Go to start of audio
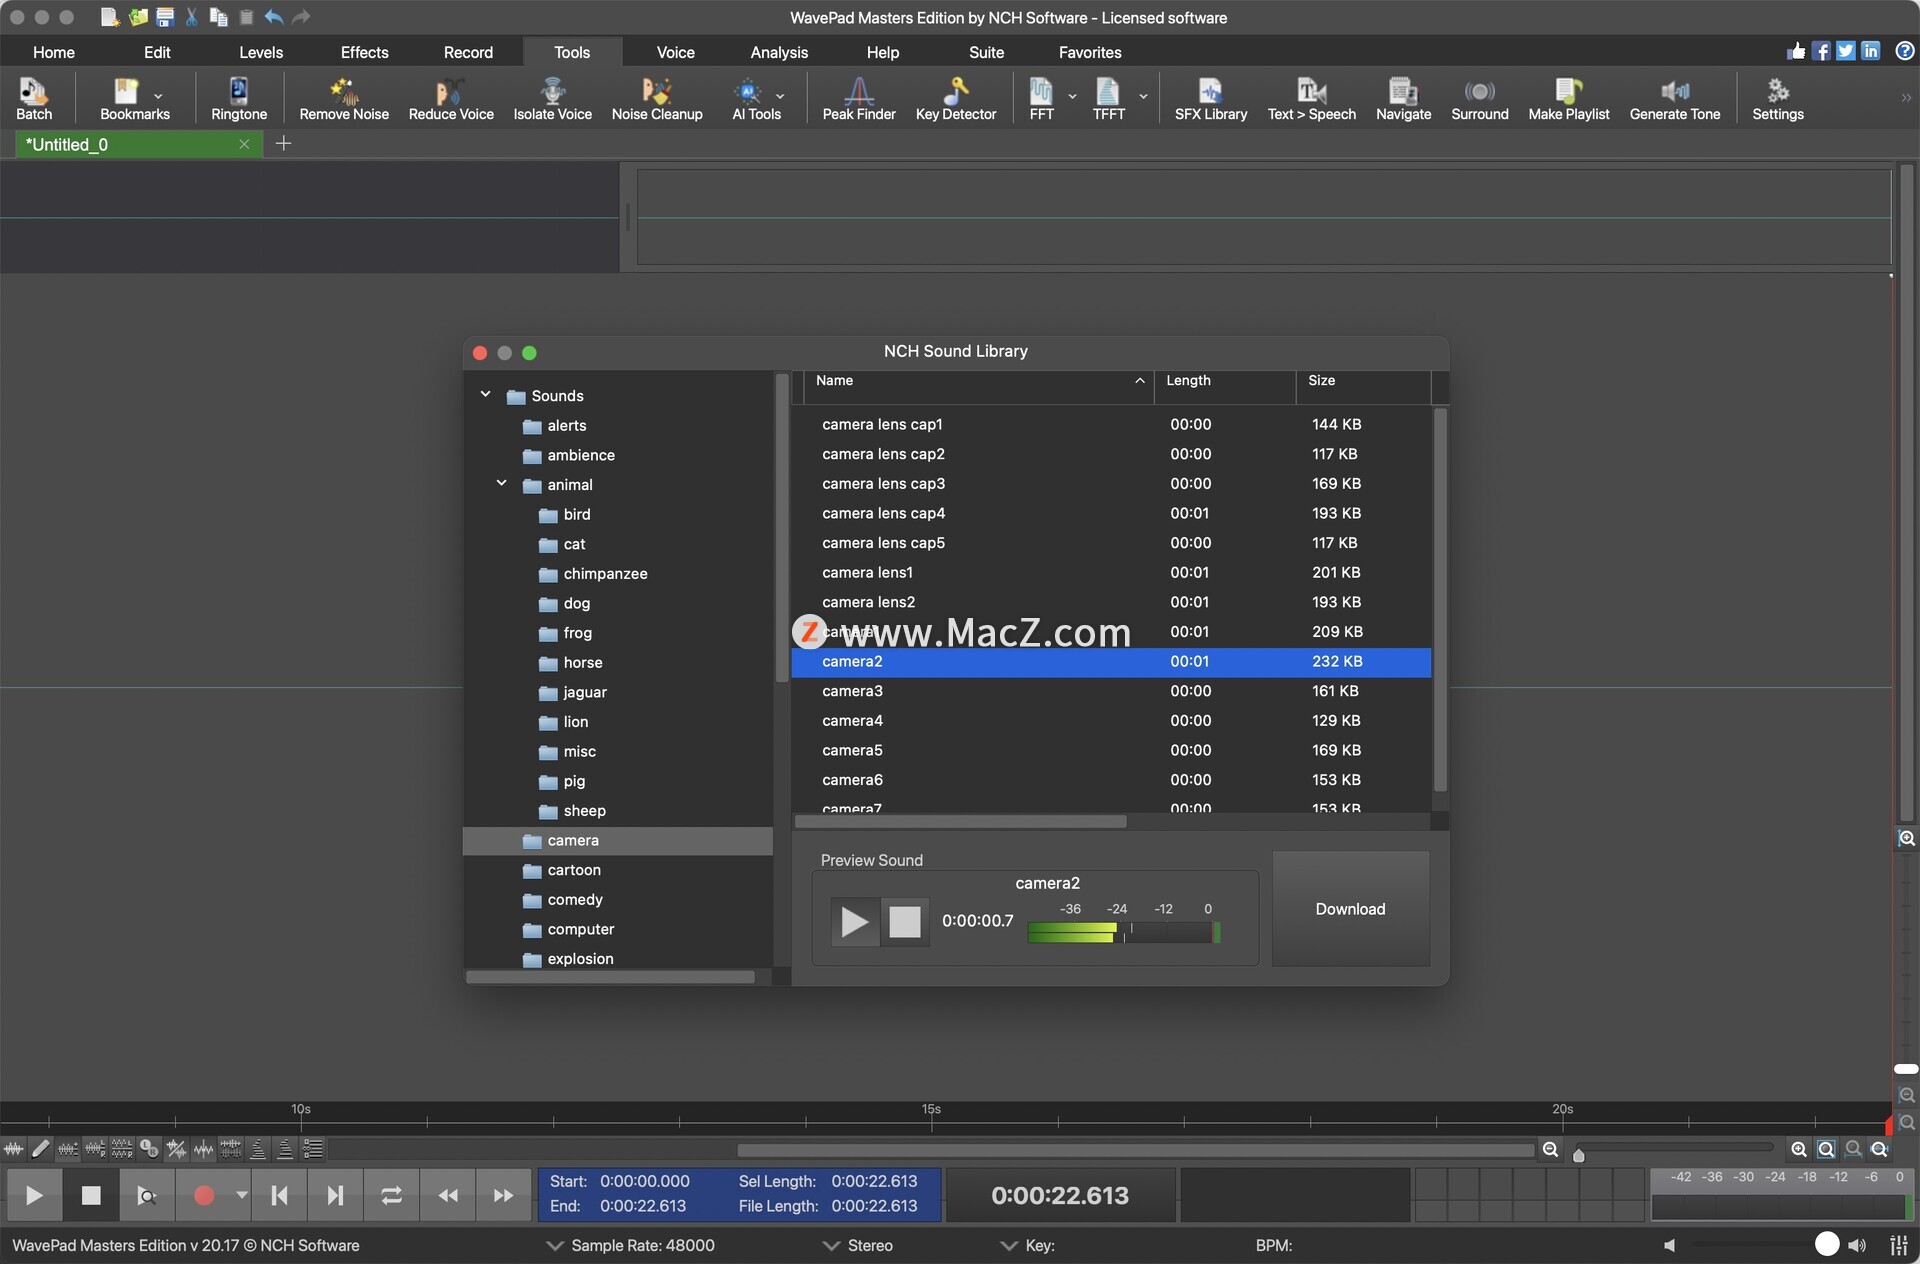 pyautogui.click(x=279, y=1195)
